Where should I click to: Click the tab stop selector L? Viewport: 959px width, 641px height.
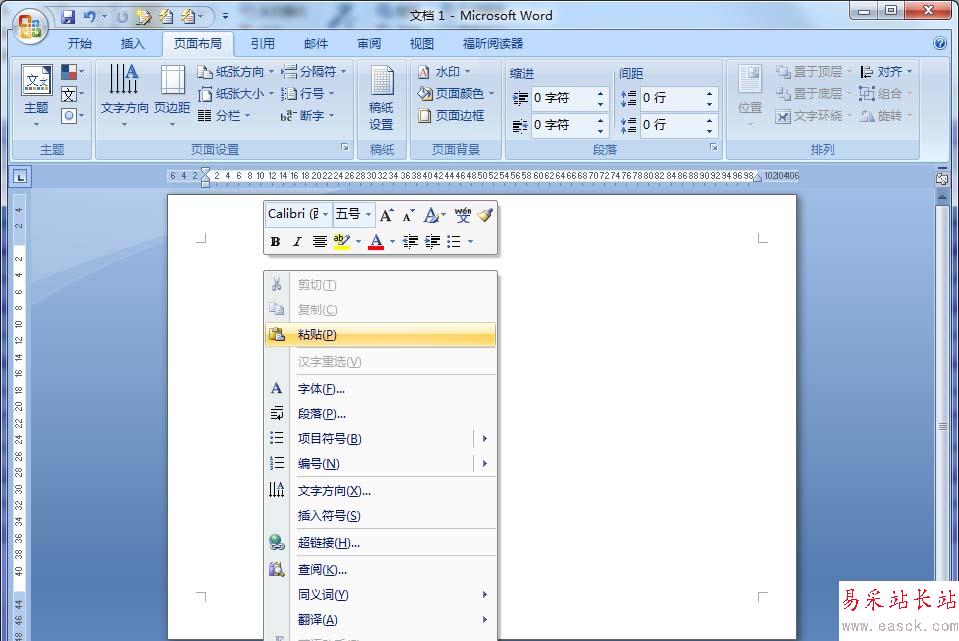[x=20, y=177]
